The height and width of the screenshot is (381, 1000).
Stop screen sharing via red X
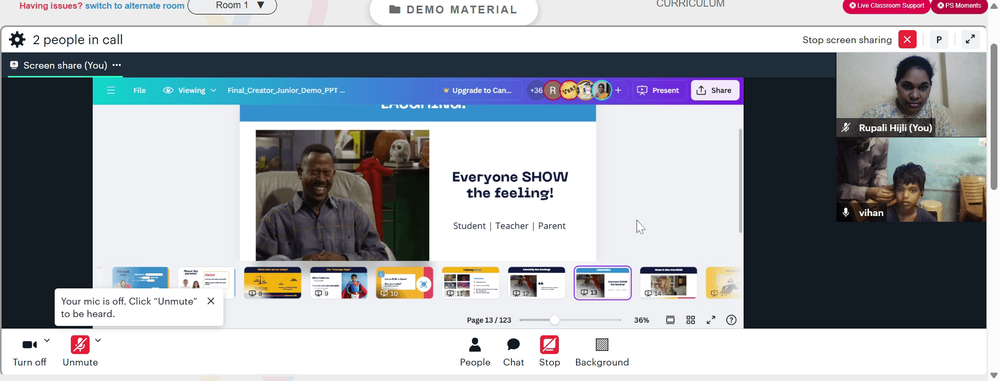pyautogui.click(x=907, y=40)
